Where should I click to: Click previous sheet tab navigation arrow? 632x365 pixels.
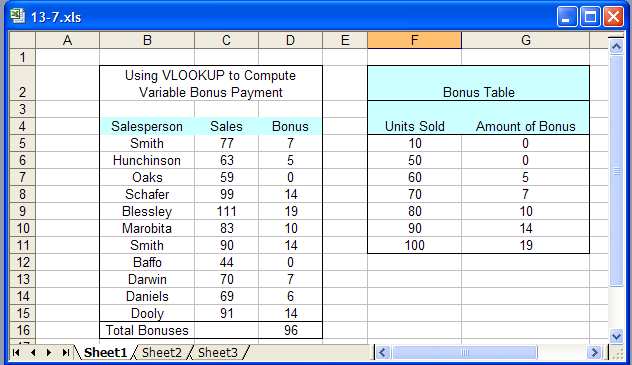(33, 353)
